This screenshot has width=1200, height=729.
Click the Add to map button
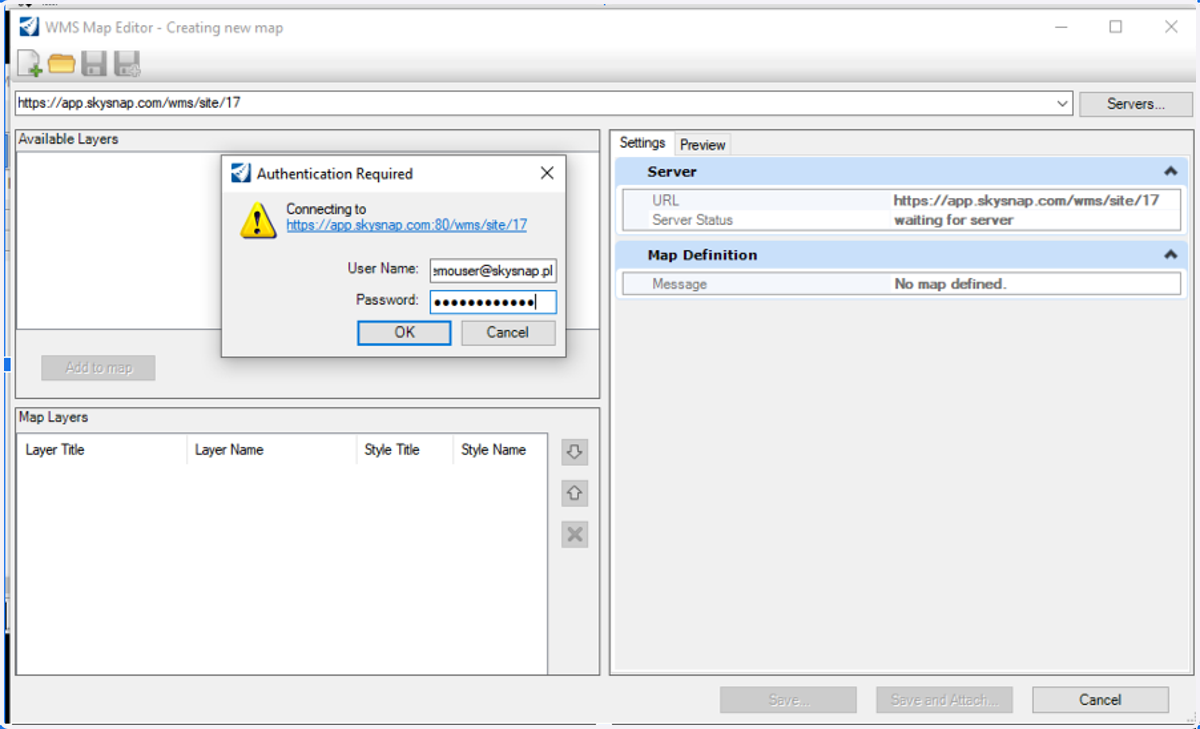click(98, 367)
